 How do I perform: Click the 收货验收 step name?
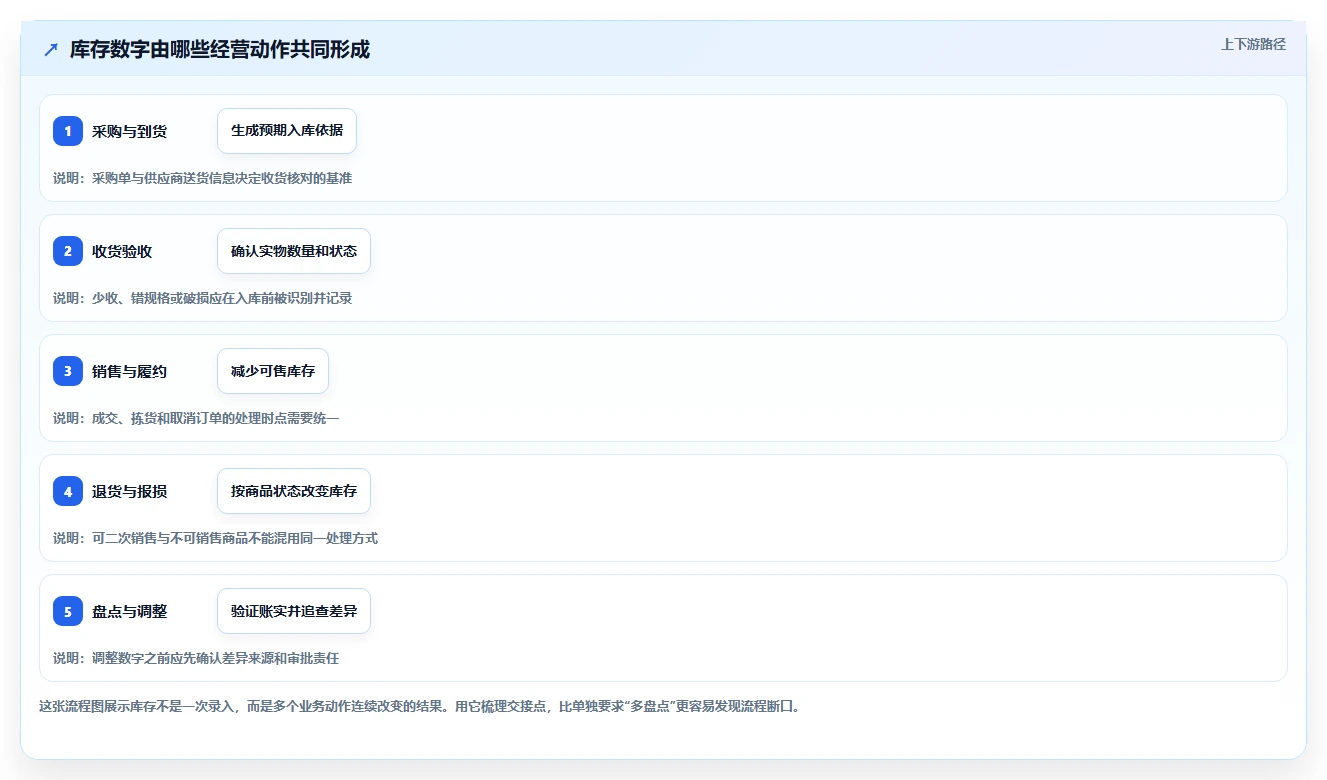(x=122, y=251)
